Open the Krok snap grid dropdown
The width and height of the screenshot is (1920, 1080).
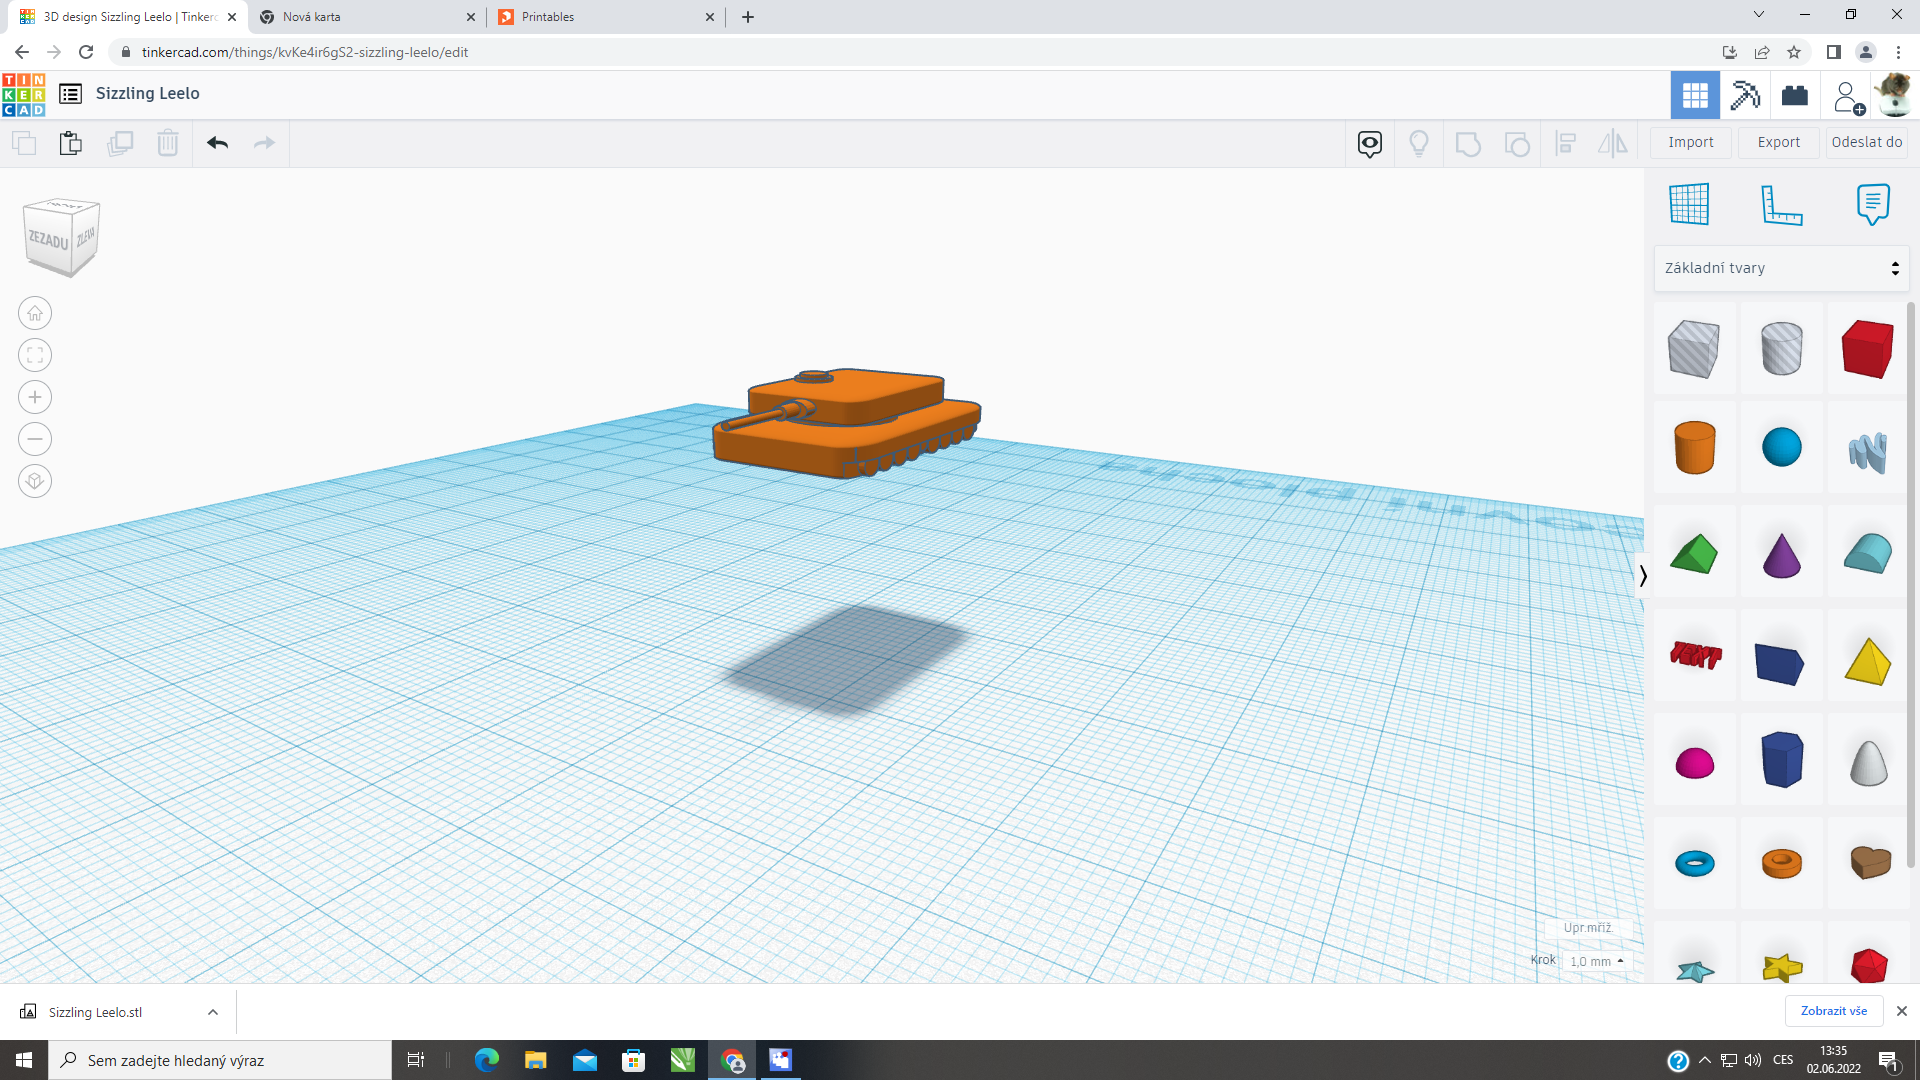1597,961
